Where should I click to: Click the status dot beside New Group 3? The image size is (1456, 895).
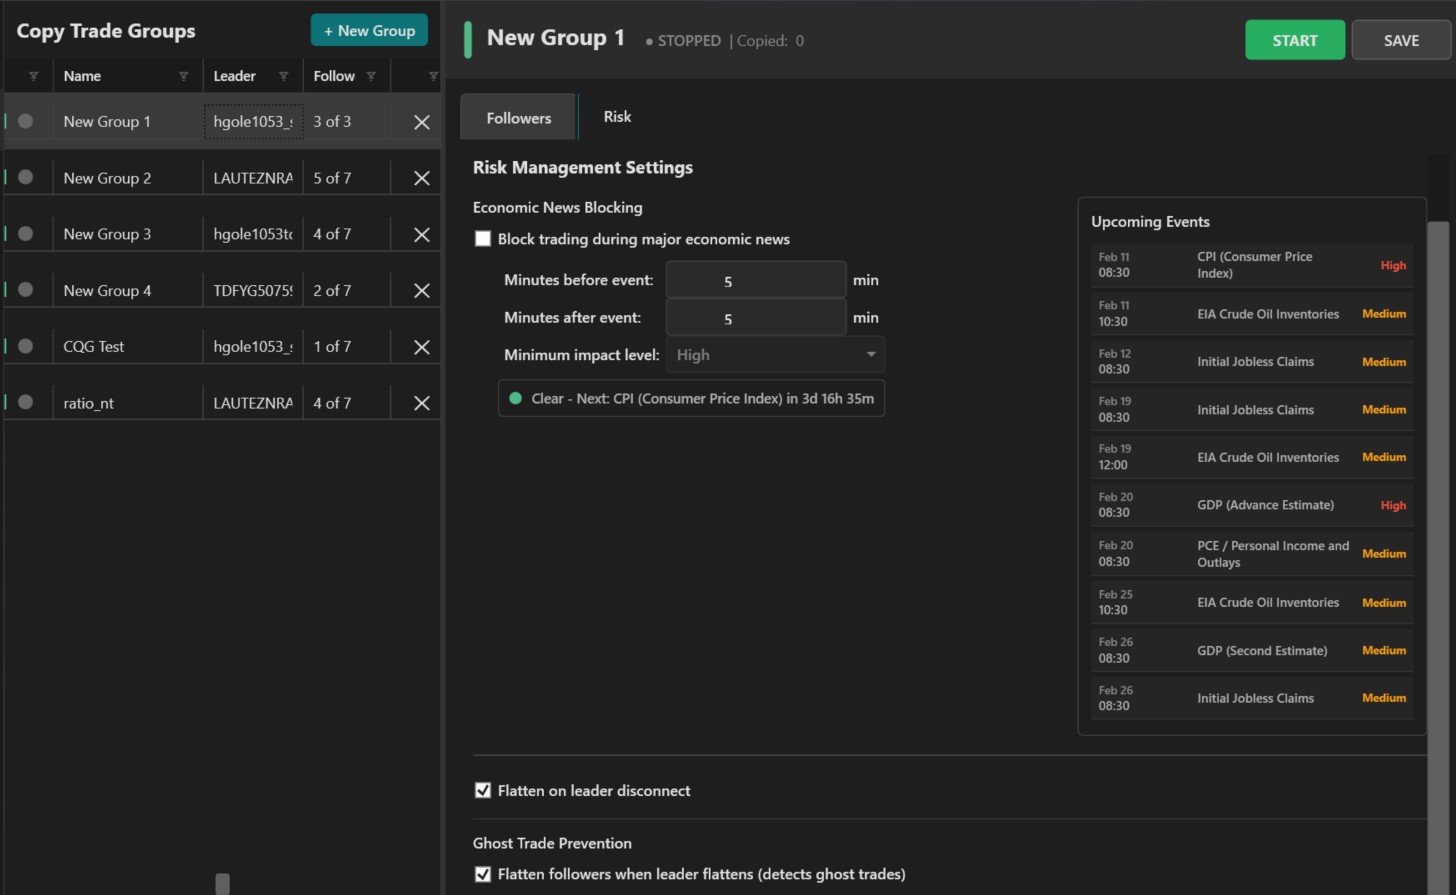pos(25,234)
